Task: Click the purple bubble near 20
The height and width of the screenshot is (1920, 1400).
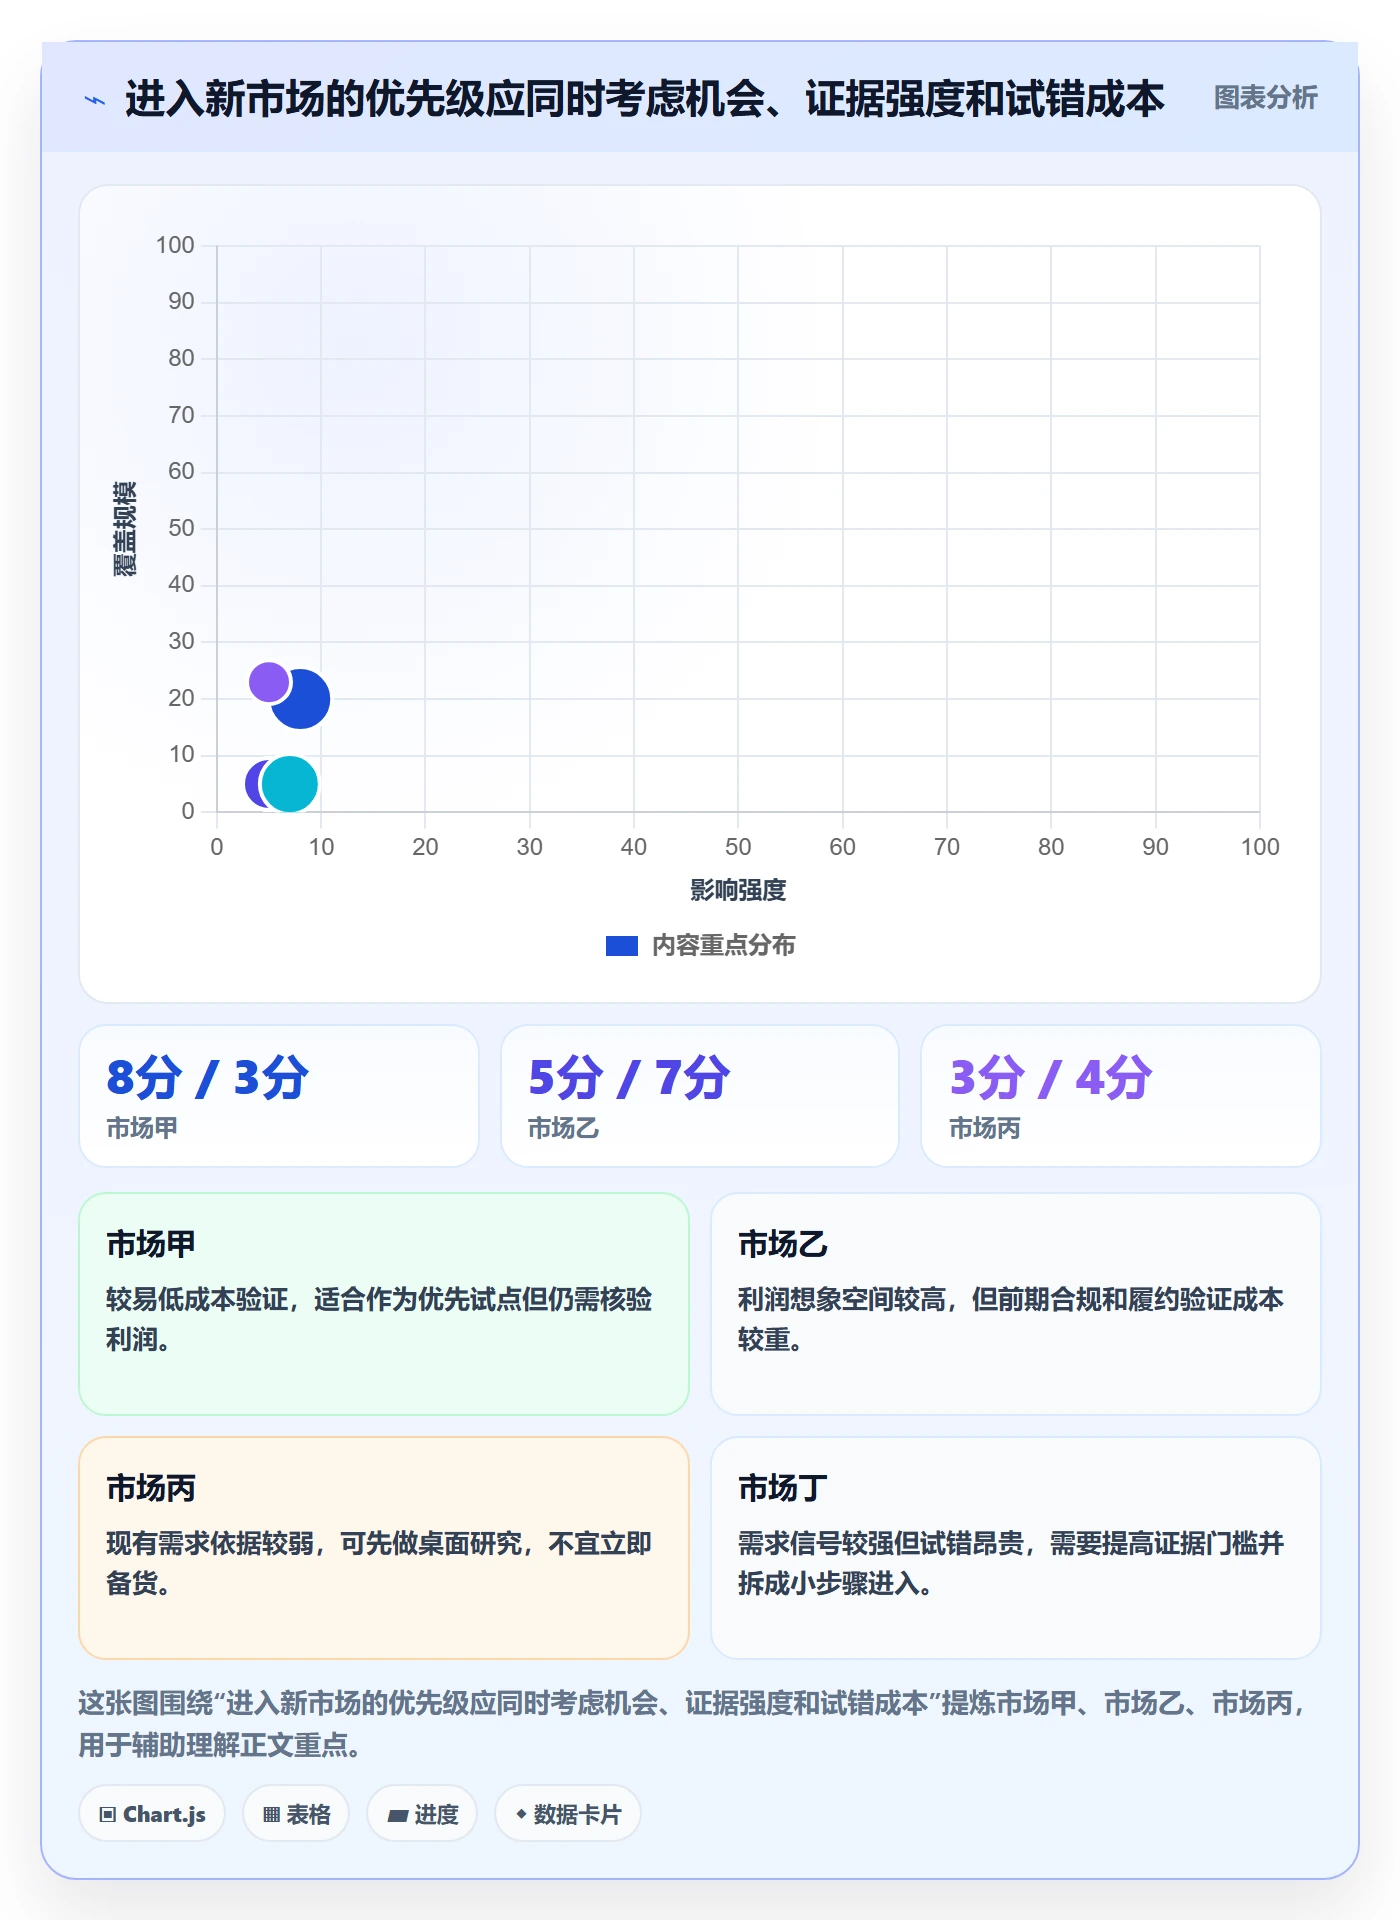Action: point(268,682)
